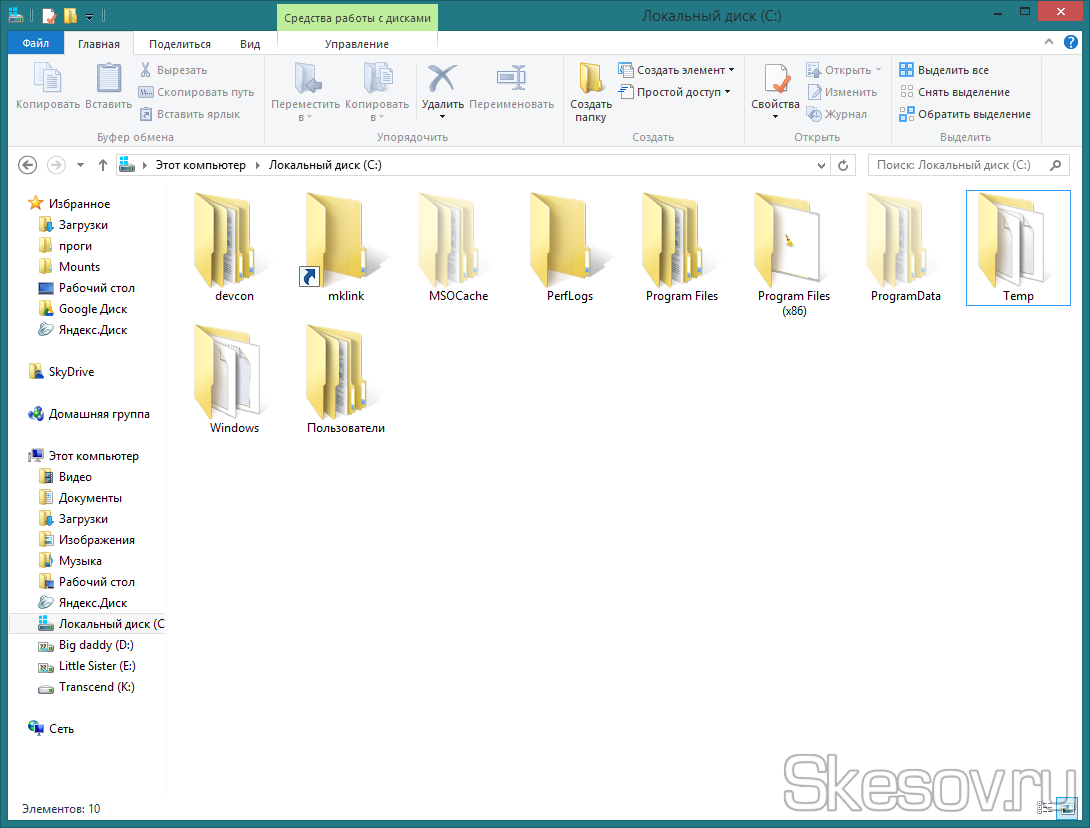This screenshot has height=828, width=1090.
Task: Switch to the Share ribbon tab
Action: coord(180,44)
